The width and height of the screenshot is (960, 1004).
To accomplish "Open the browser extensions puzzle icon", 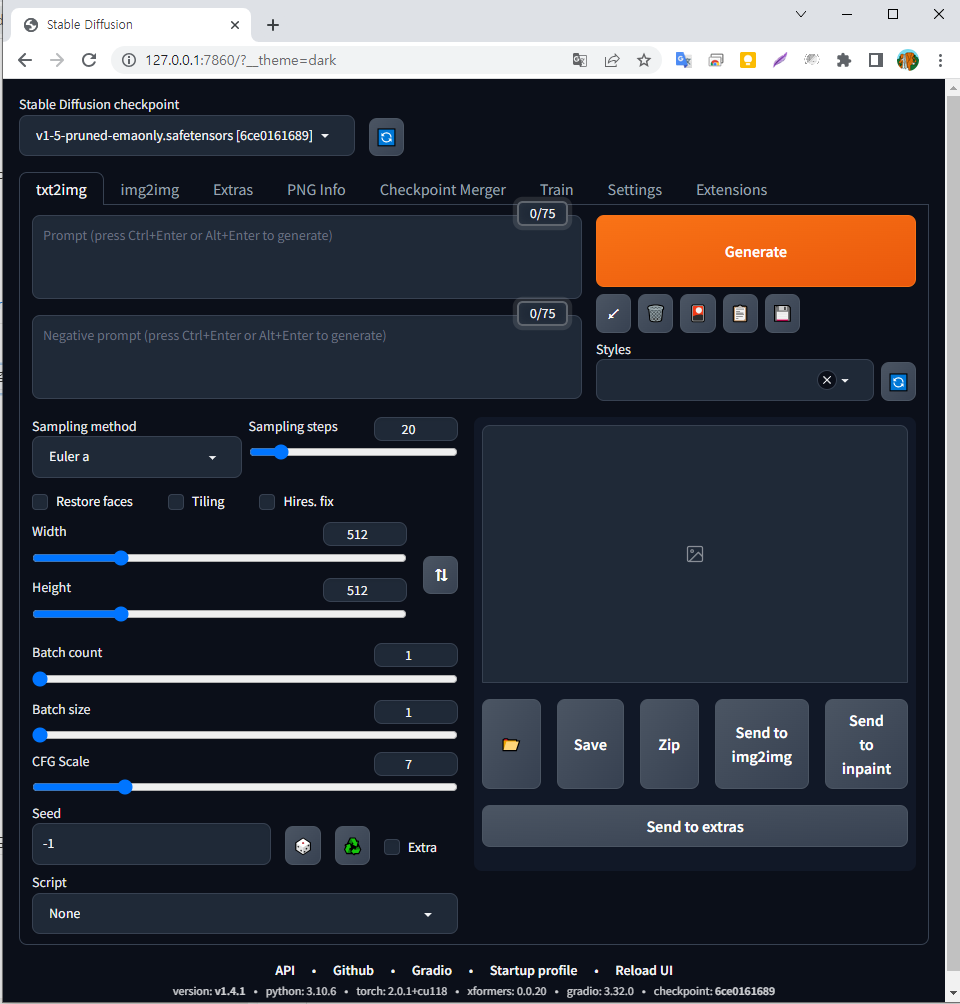I will [844, 60].
